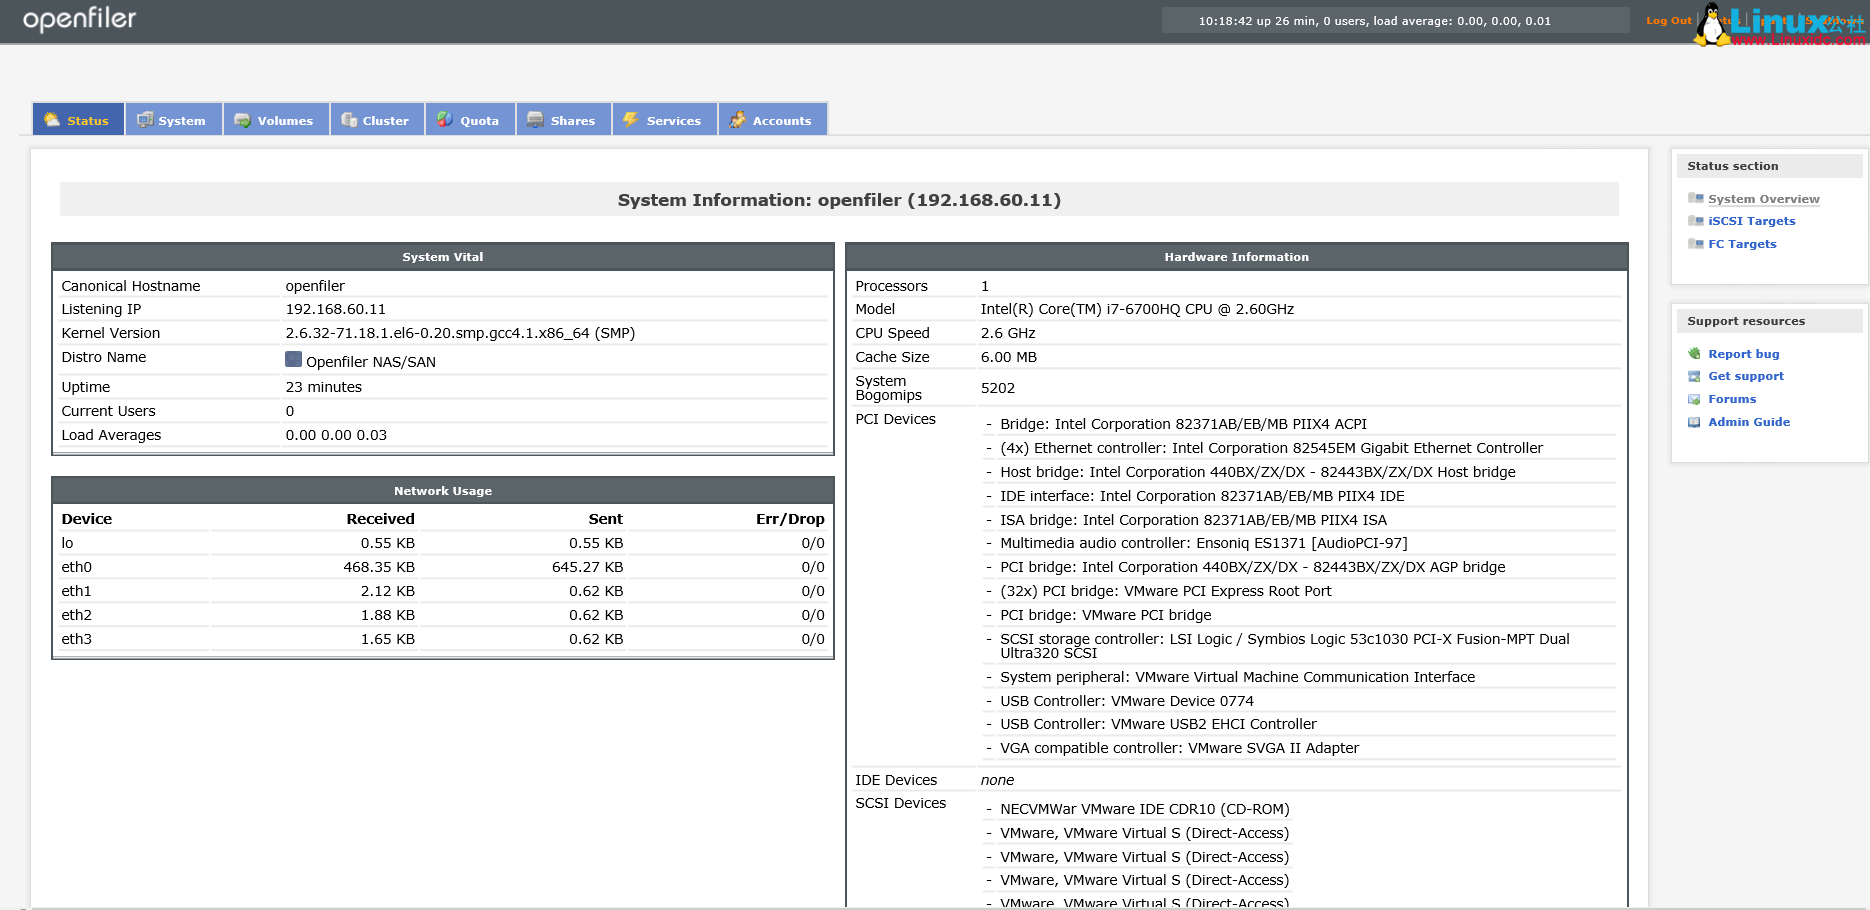This screenshot has height=910, width=1870.
Task: Click Log Out in the top bar
Action: tap(1667, 20)
